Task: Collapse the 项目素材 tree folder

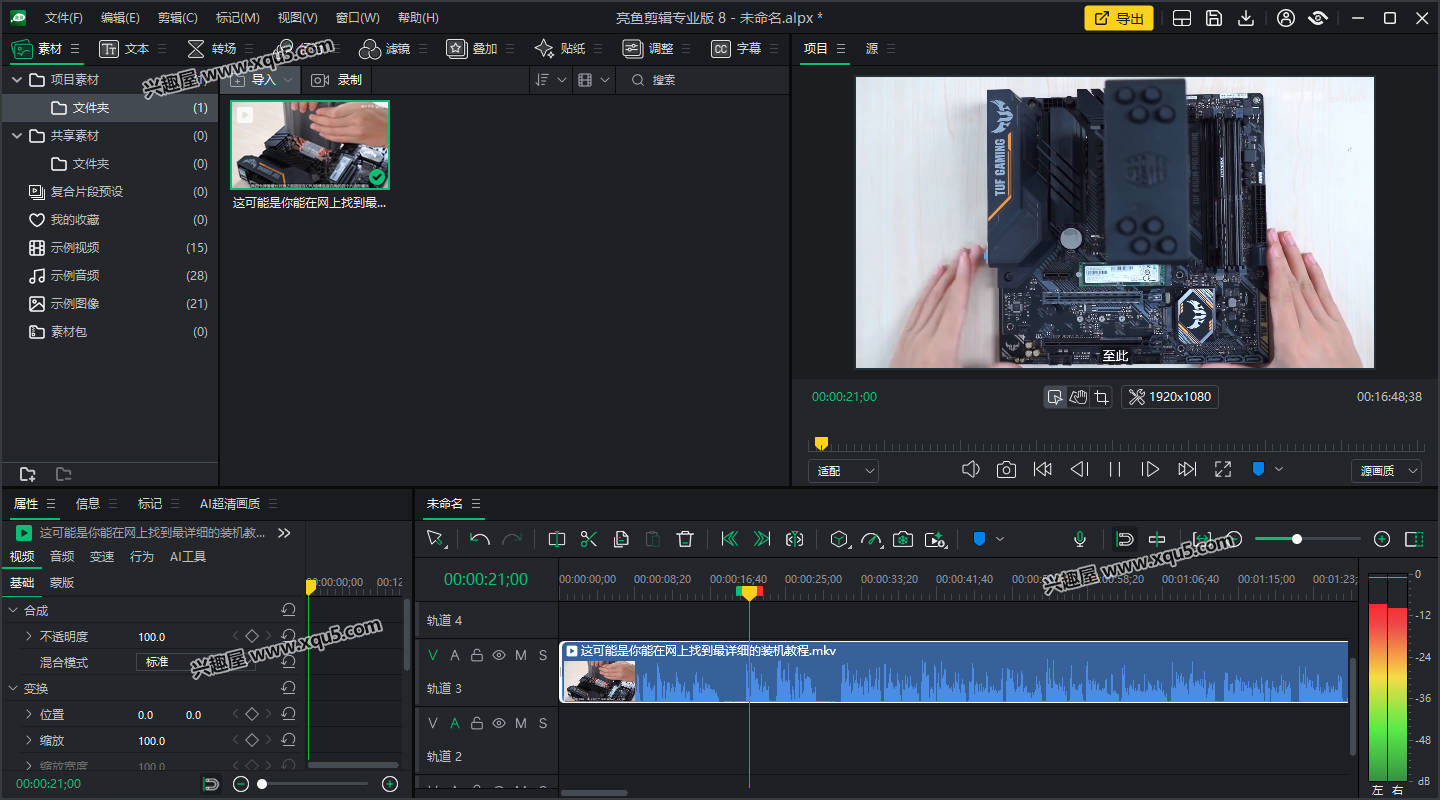Action: click(x=16, y=79)
